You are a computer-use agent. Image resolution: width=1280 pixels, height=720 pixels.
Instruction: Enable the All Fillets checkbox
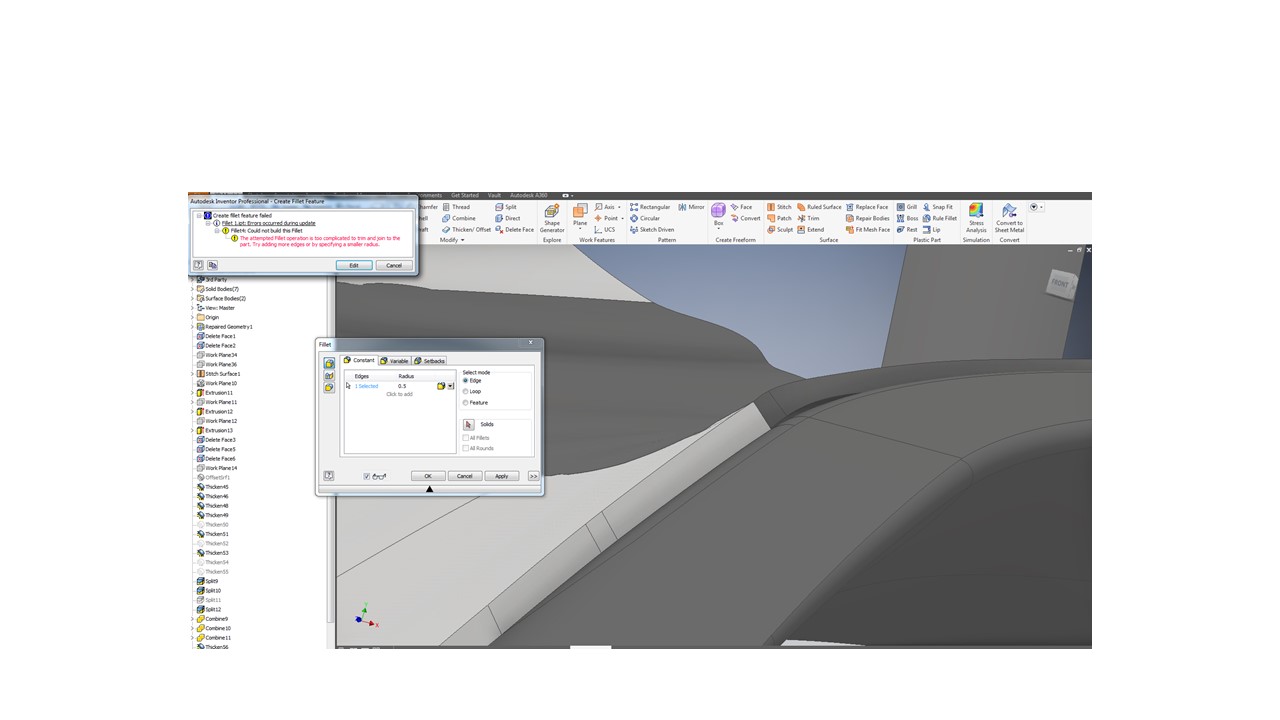(x=465, y=438)
